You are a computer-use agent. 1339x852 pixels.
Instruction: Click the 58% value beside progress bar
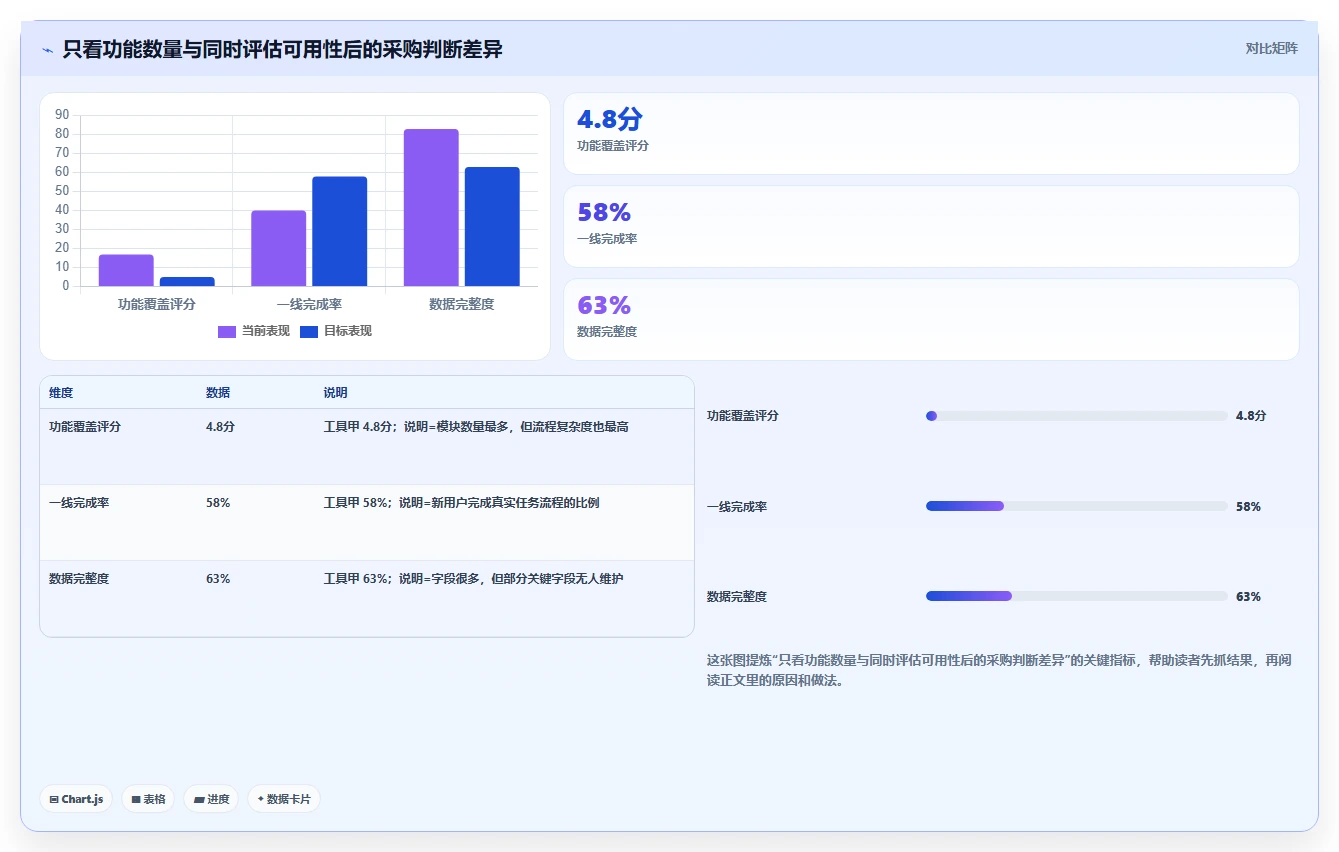1248,507
